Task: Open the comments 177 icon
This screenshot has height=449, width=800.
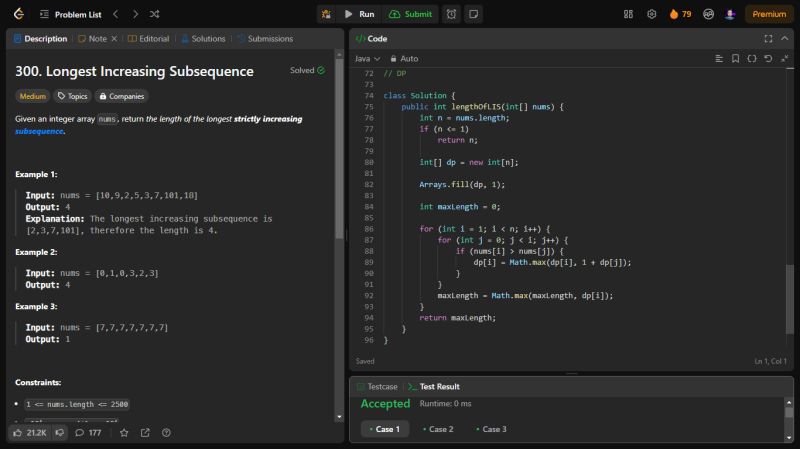Action: (88, 433)
